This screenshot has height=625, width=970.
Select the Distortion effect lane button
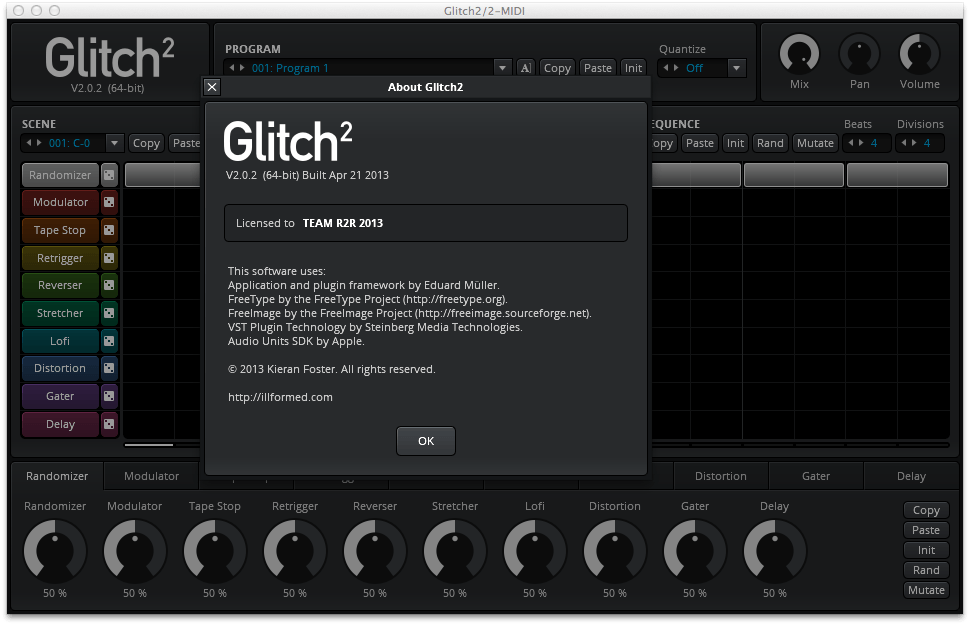pos(60,368)
